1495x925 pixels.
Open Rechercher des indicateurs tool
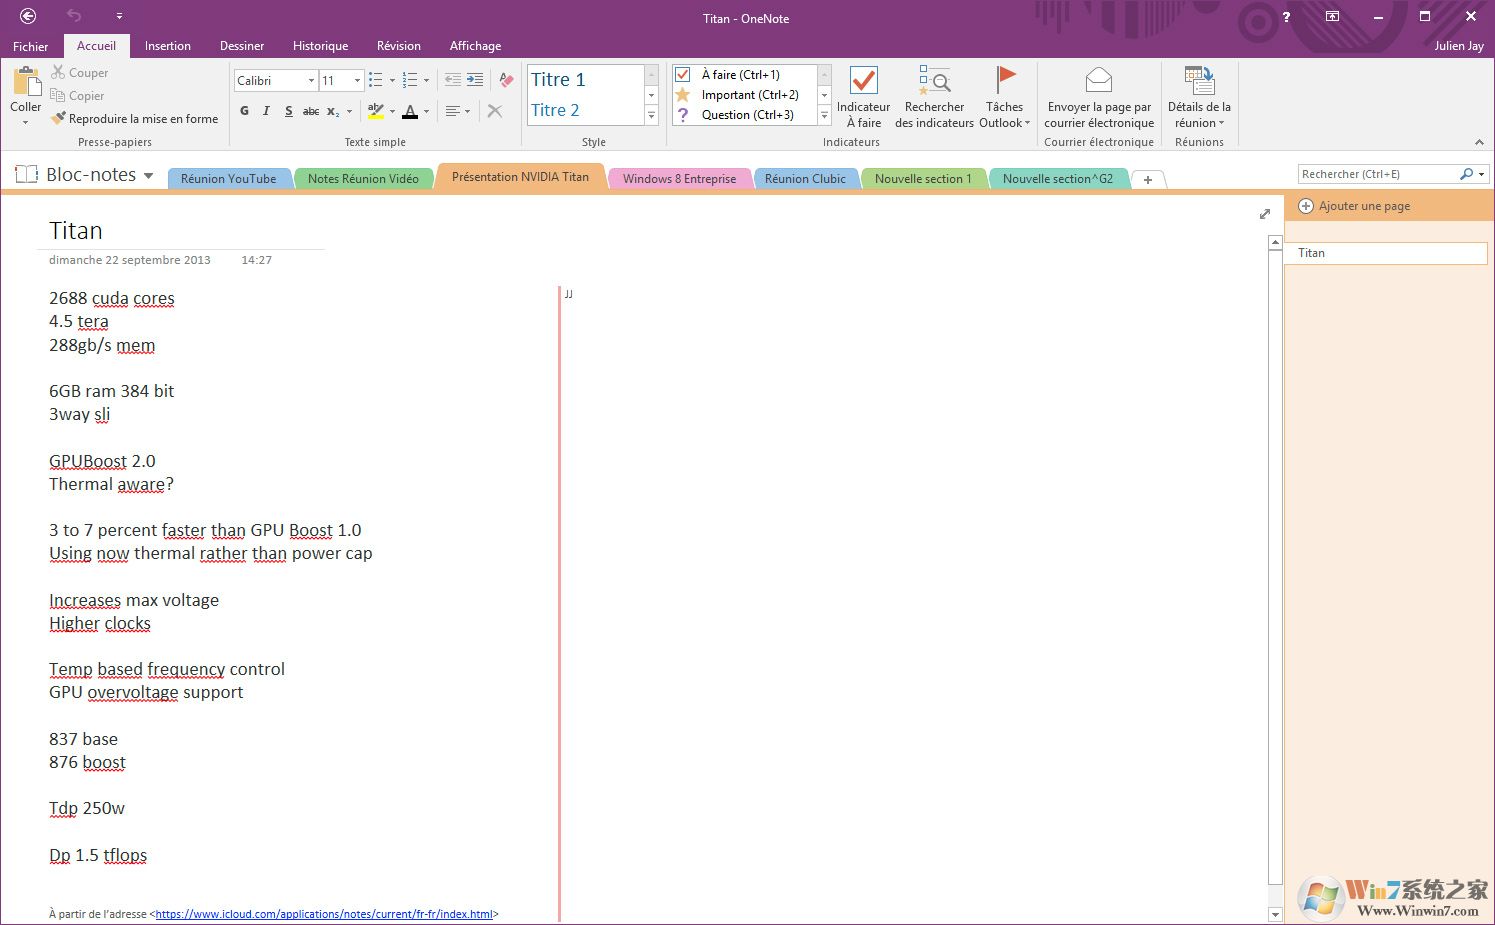pos(933,95)
